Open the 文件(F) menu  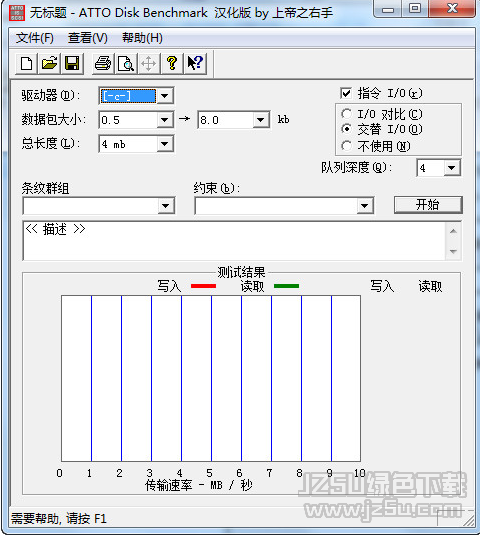(x=35, y=38)
